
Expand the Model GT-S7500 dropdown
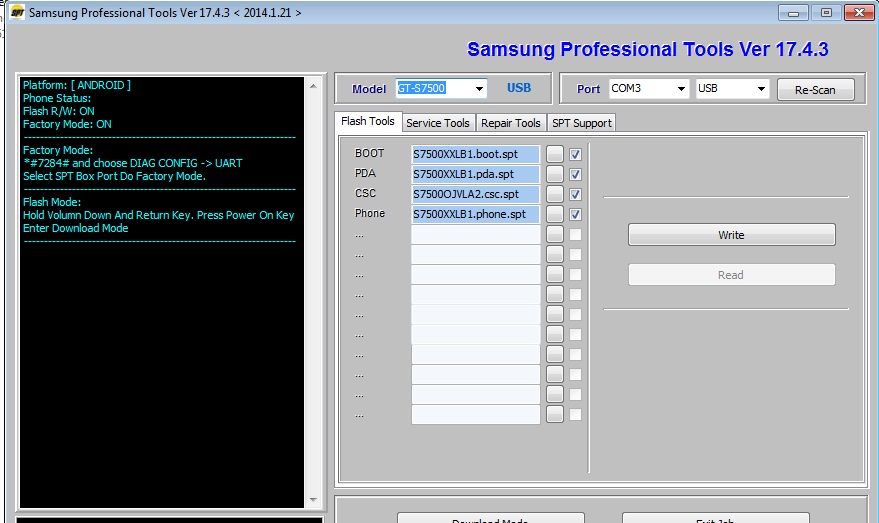(x=479, y=89)
